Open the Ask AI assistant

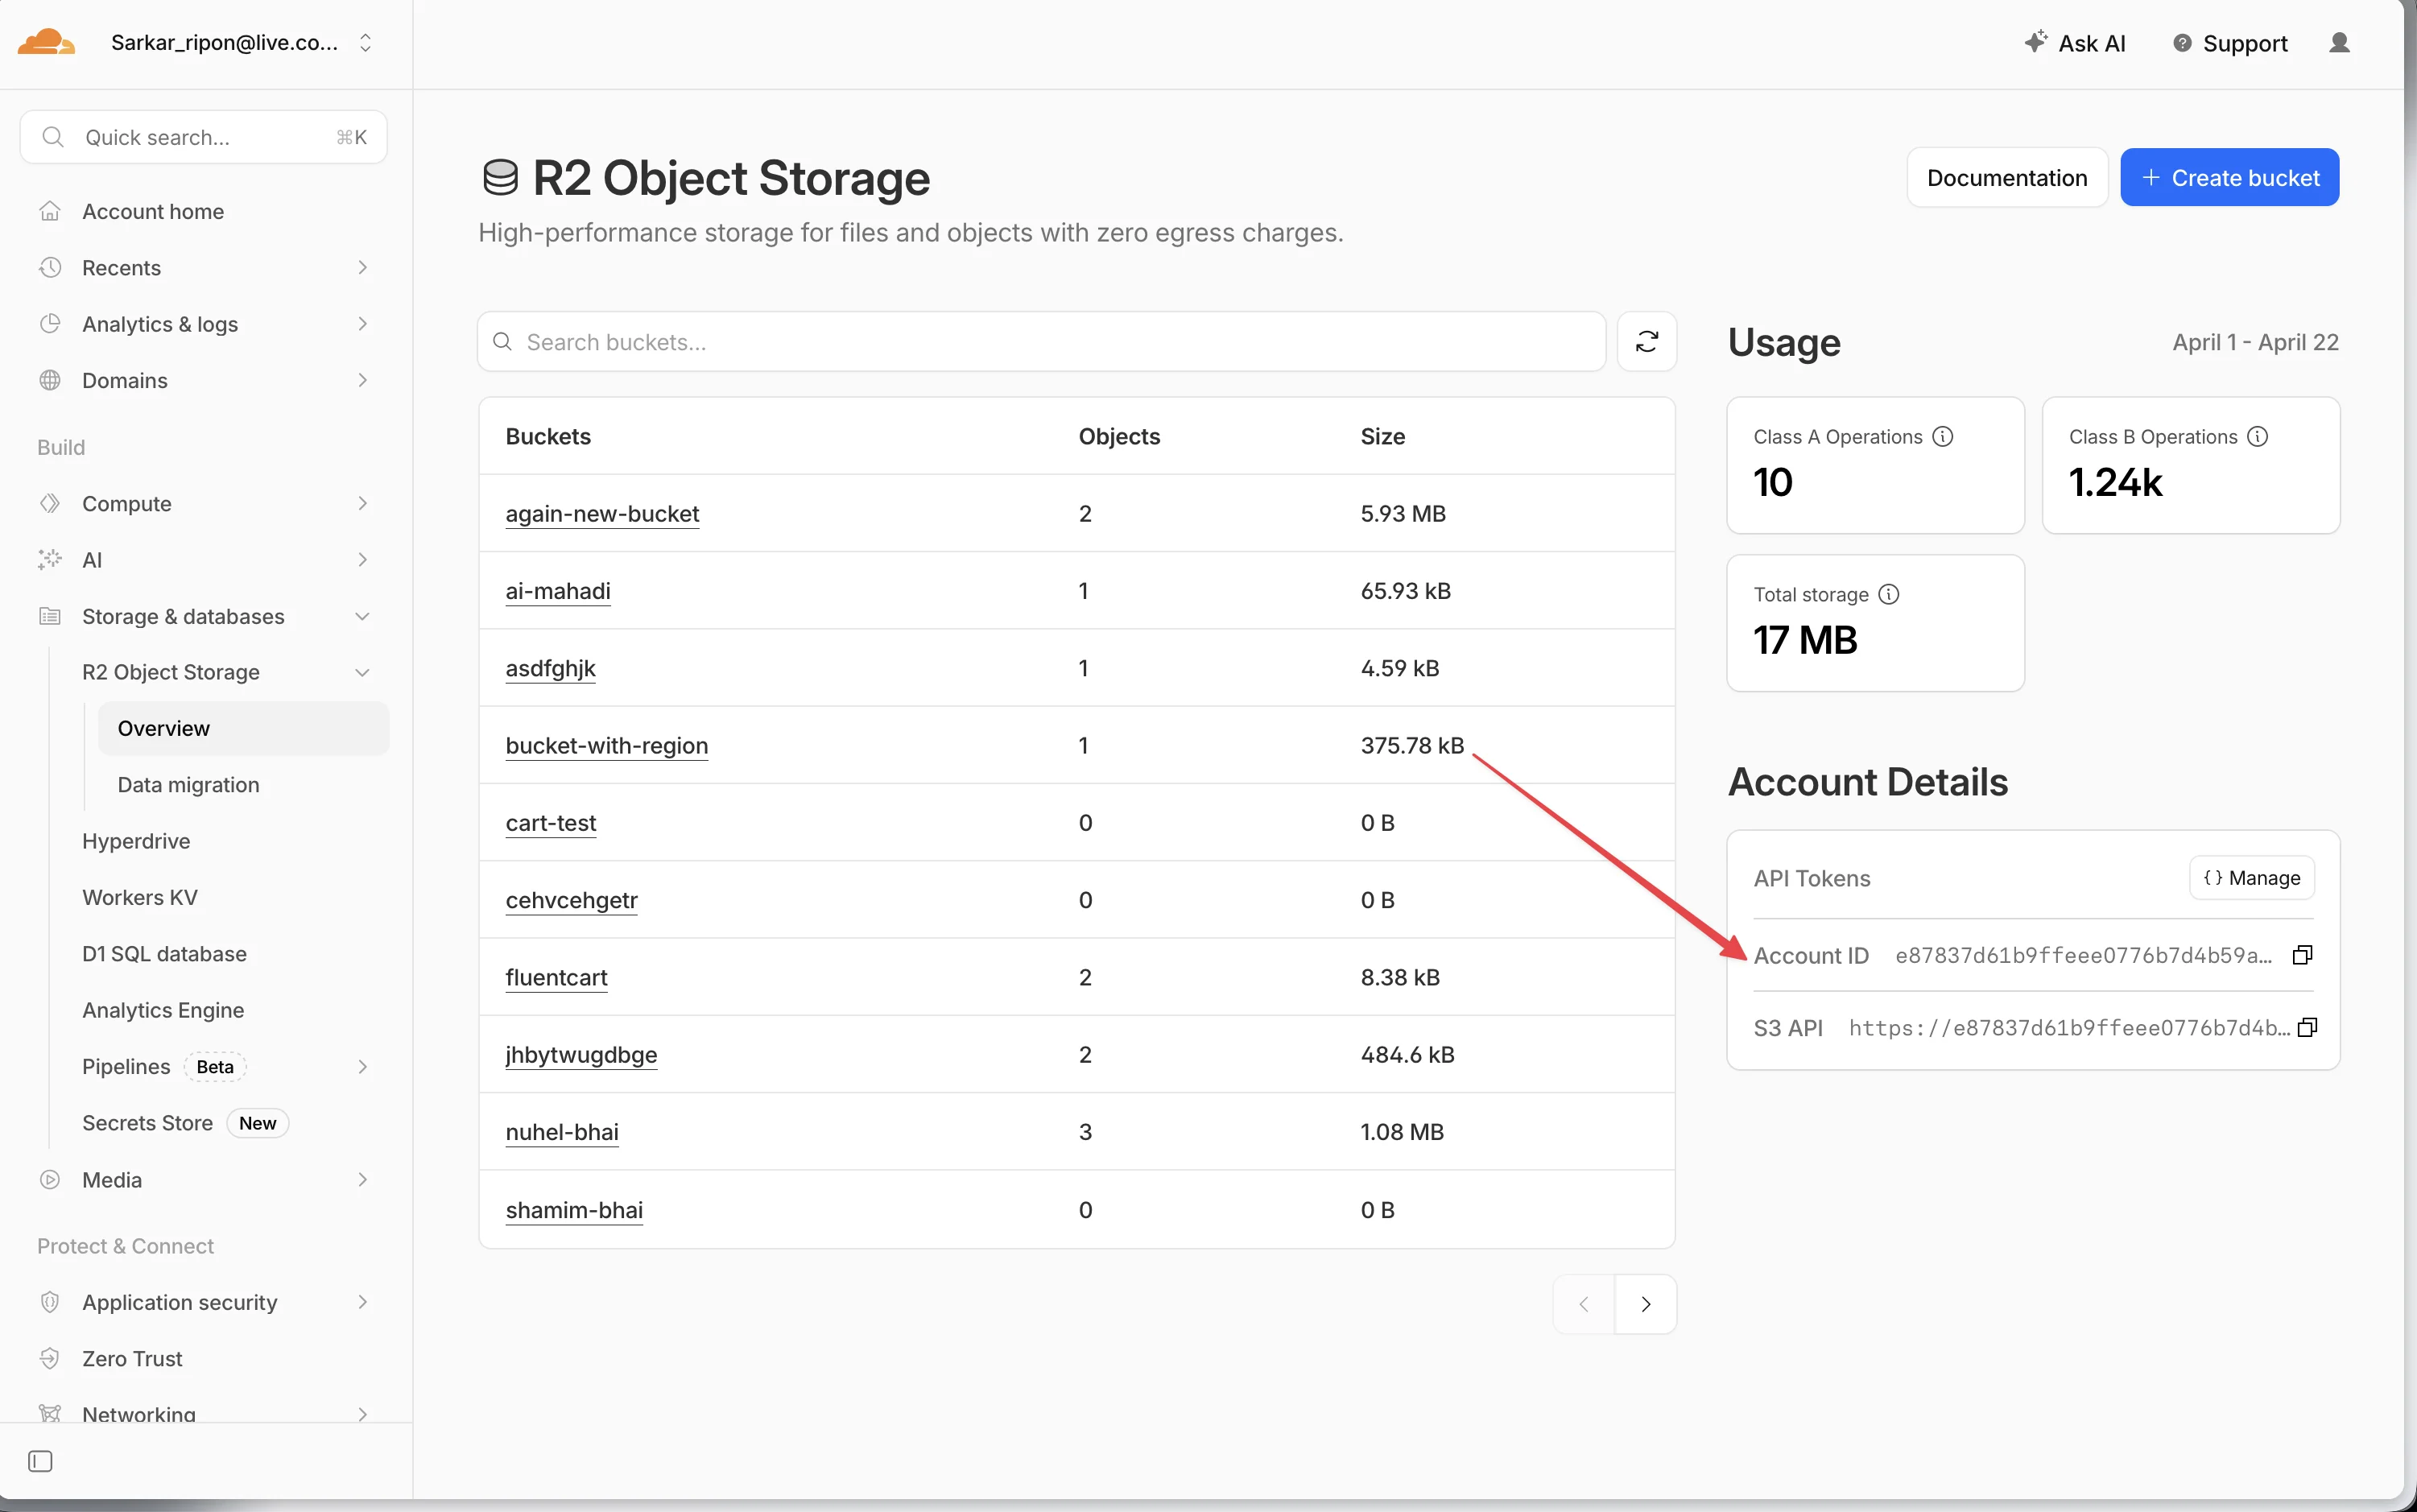click(x=2076, y=43)
